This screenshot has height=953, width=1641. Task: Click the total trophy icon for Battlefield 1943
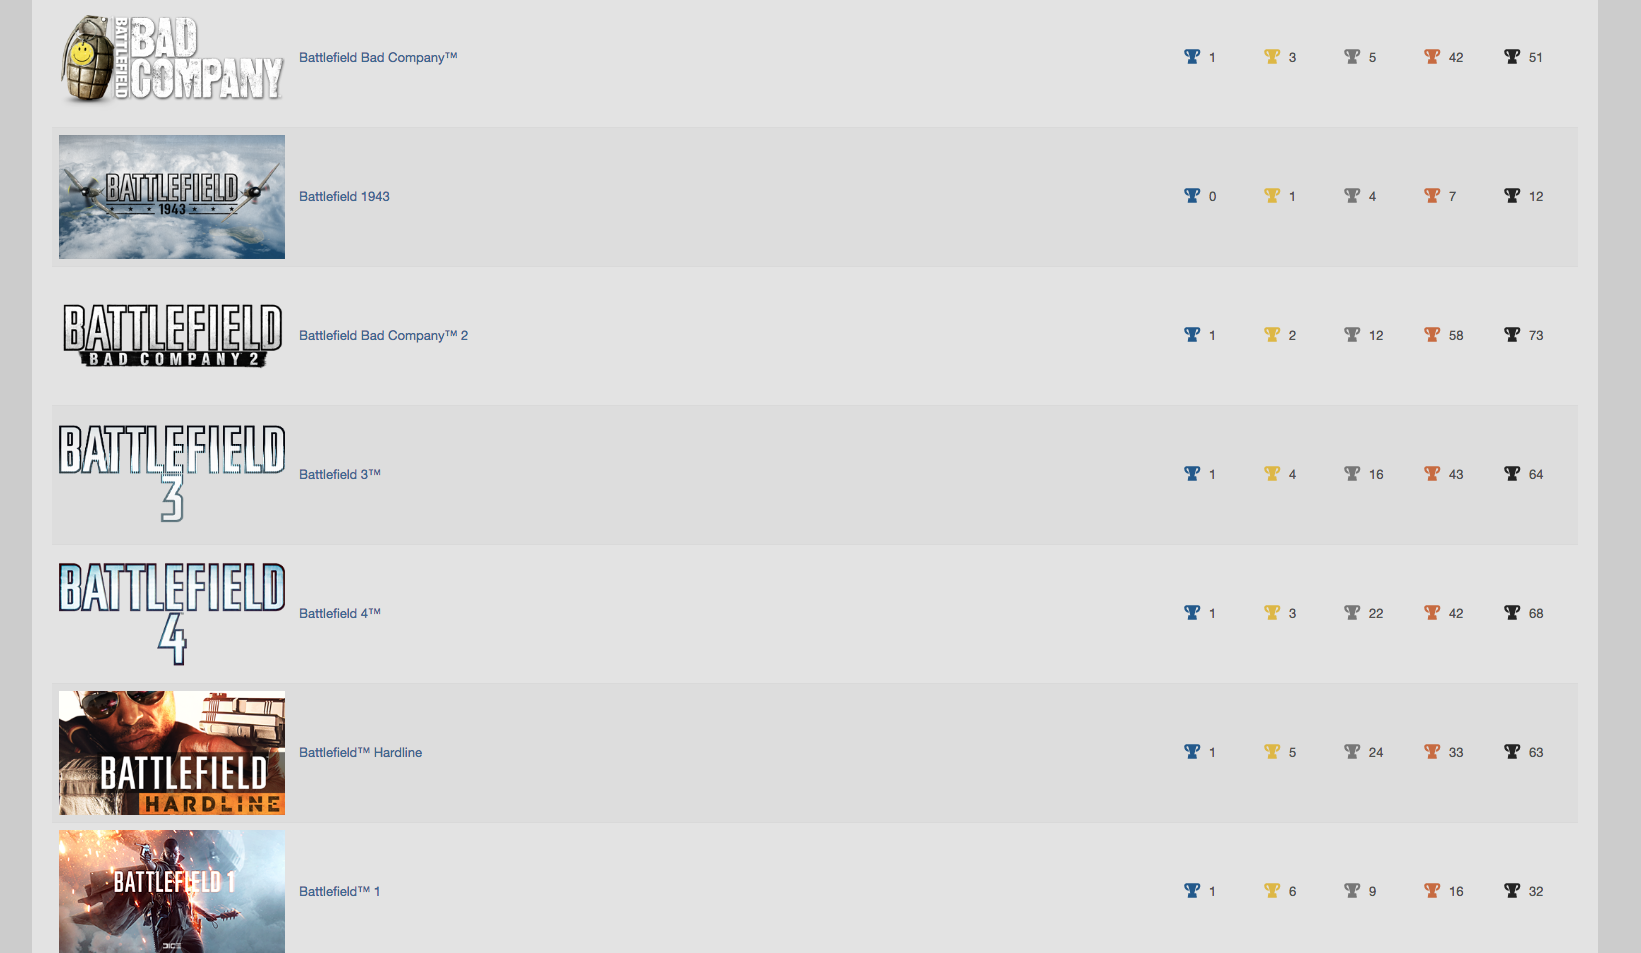pos(1512,196)
